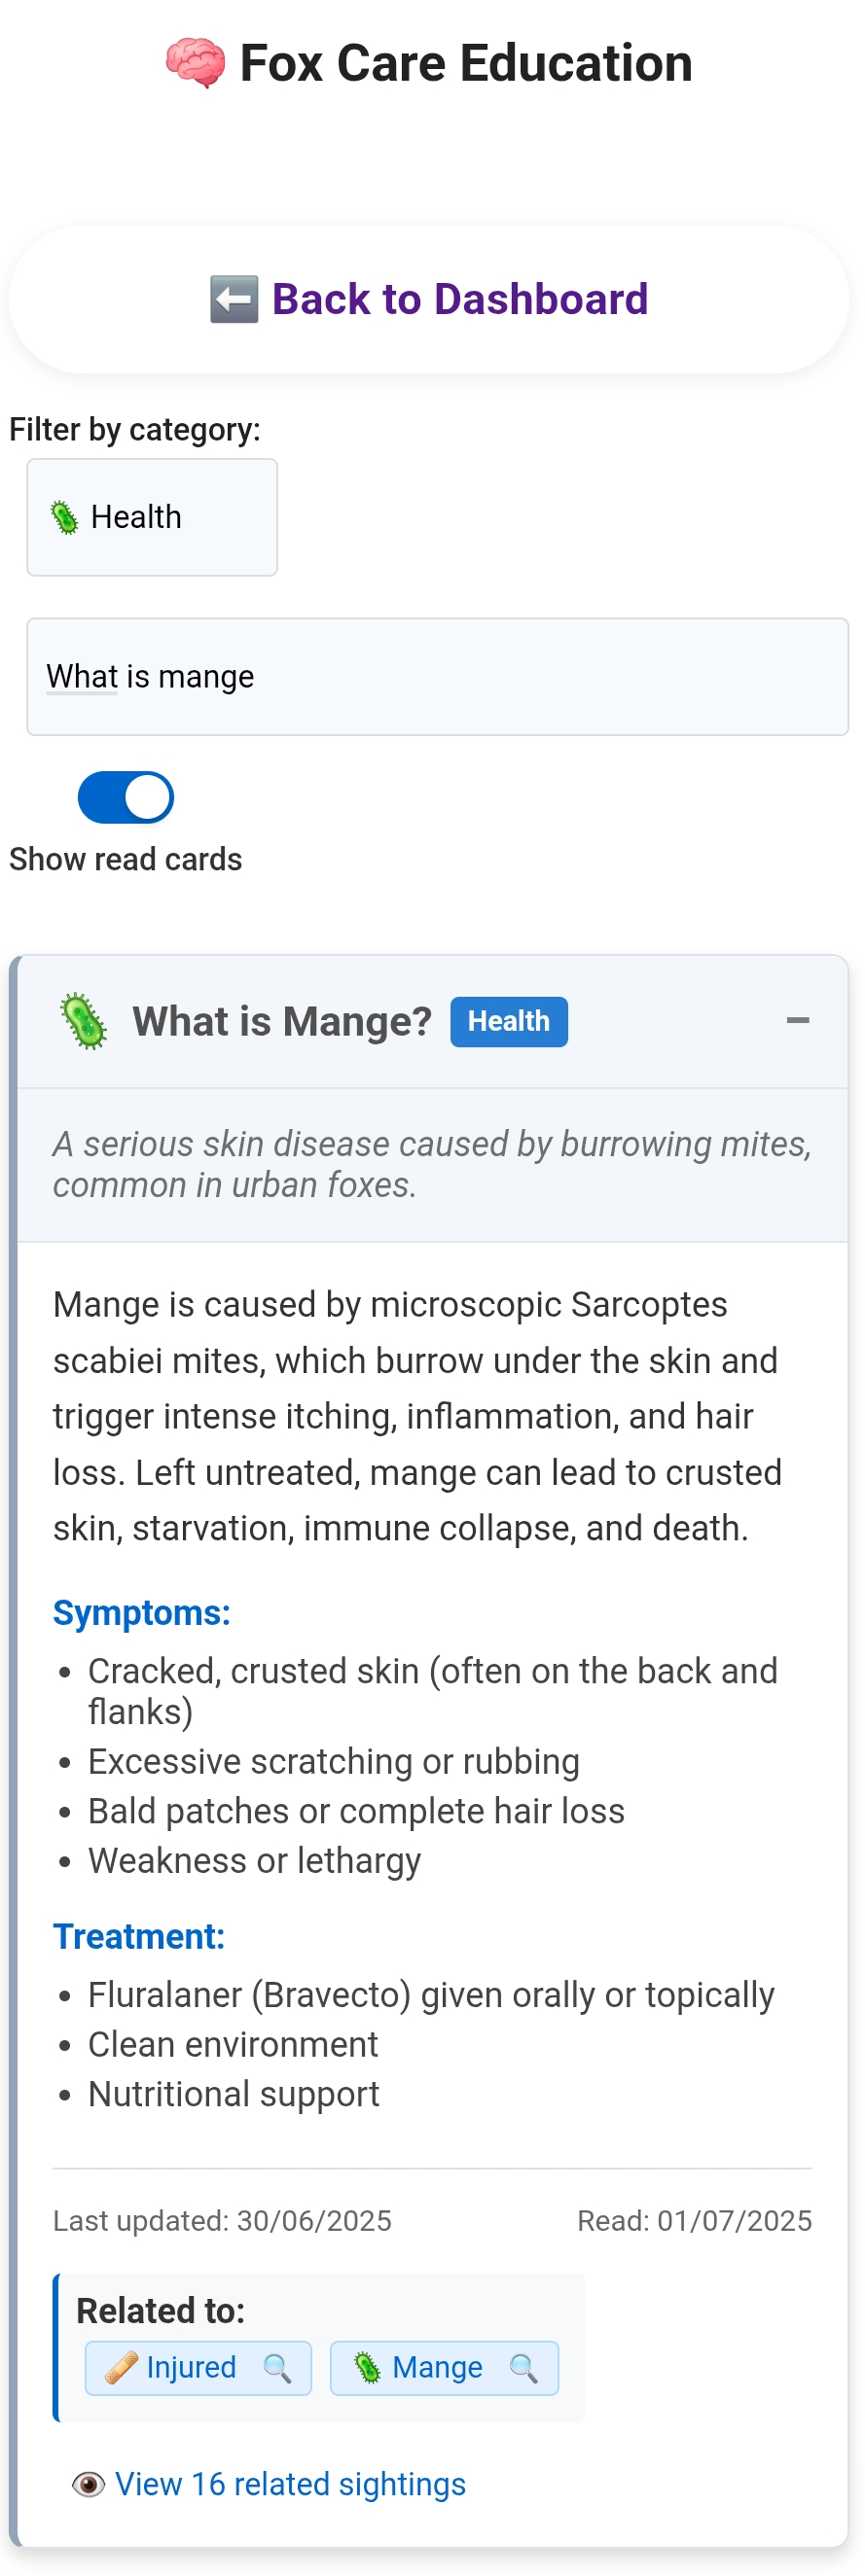This screenshot has height=2576, width=865.
Task: Click the magnifier icon on the Mange tag
Action: click(x=524, y=2368)
